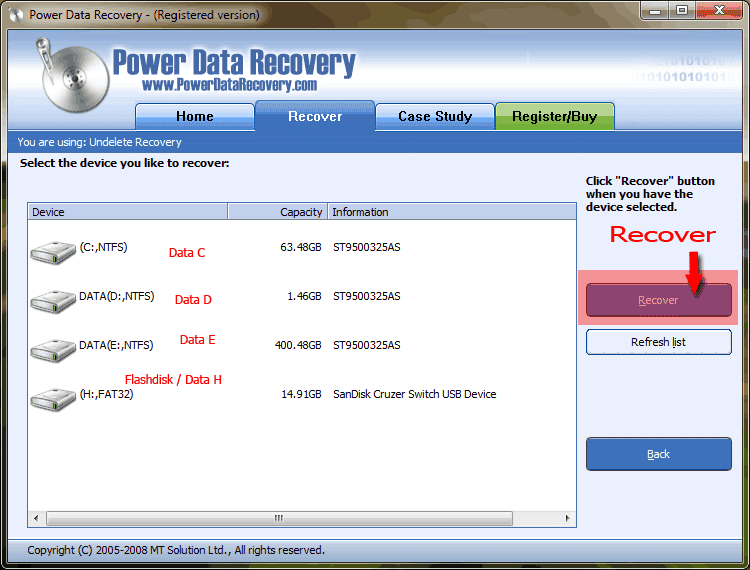750x570 pixels.
Task: Click the Recover button
Action: (x=659, y=300)
